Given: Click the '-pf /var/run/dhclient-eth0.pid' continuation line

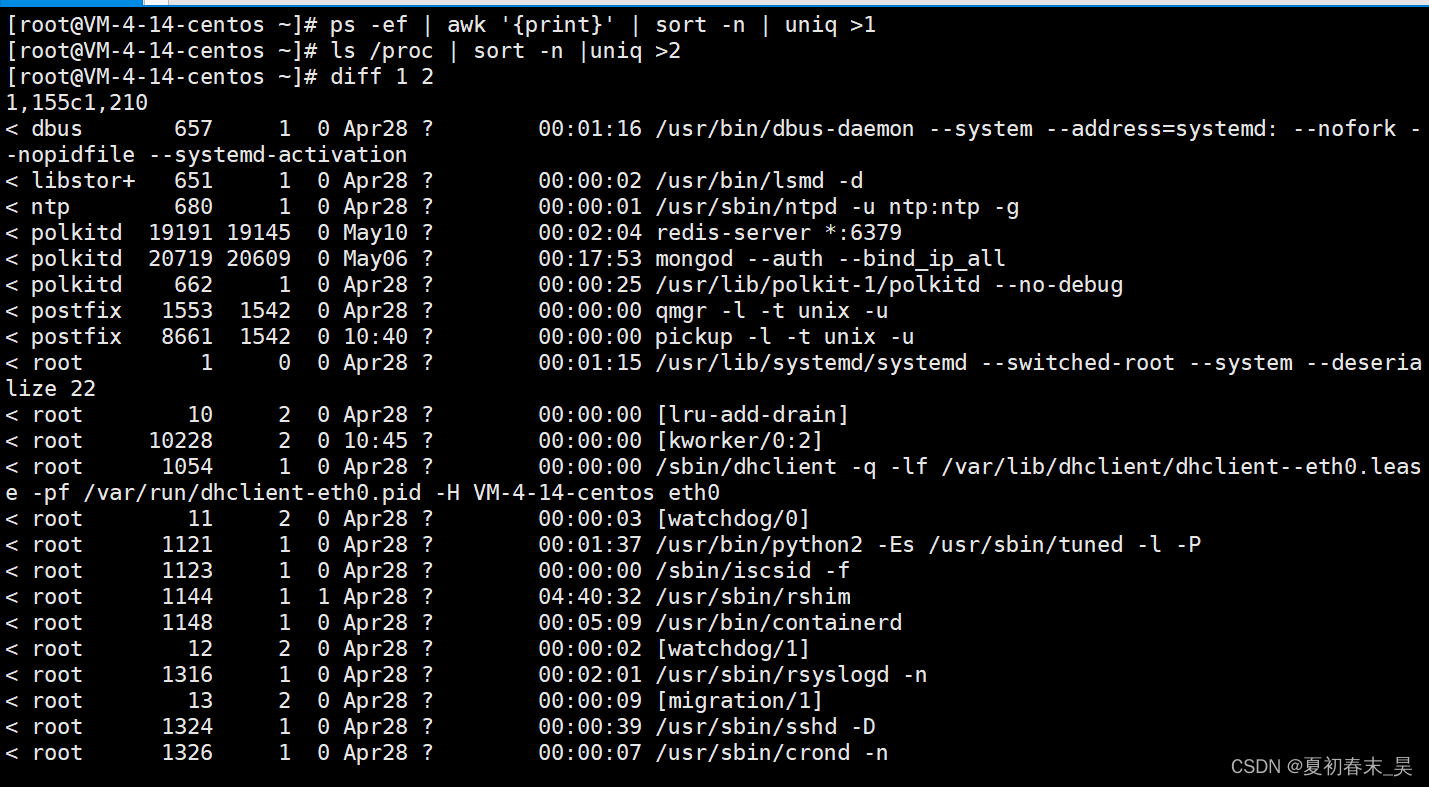Looking at the screenshot, I should coord(363,492).
